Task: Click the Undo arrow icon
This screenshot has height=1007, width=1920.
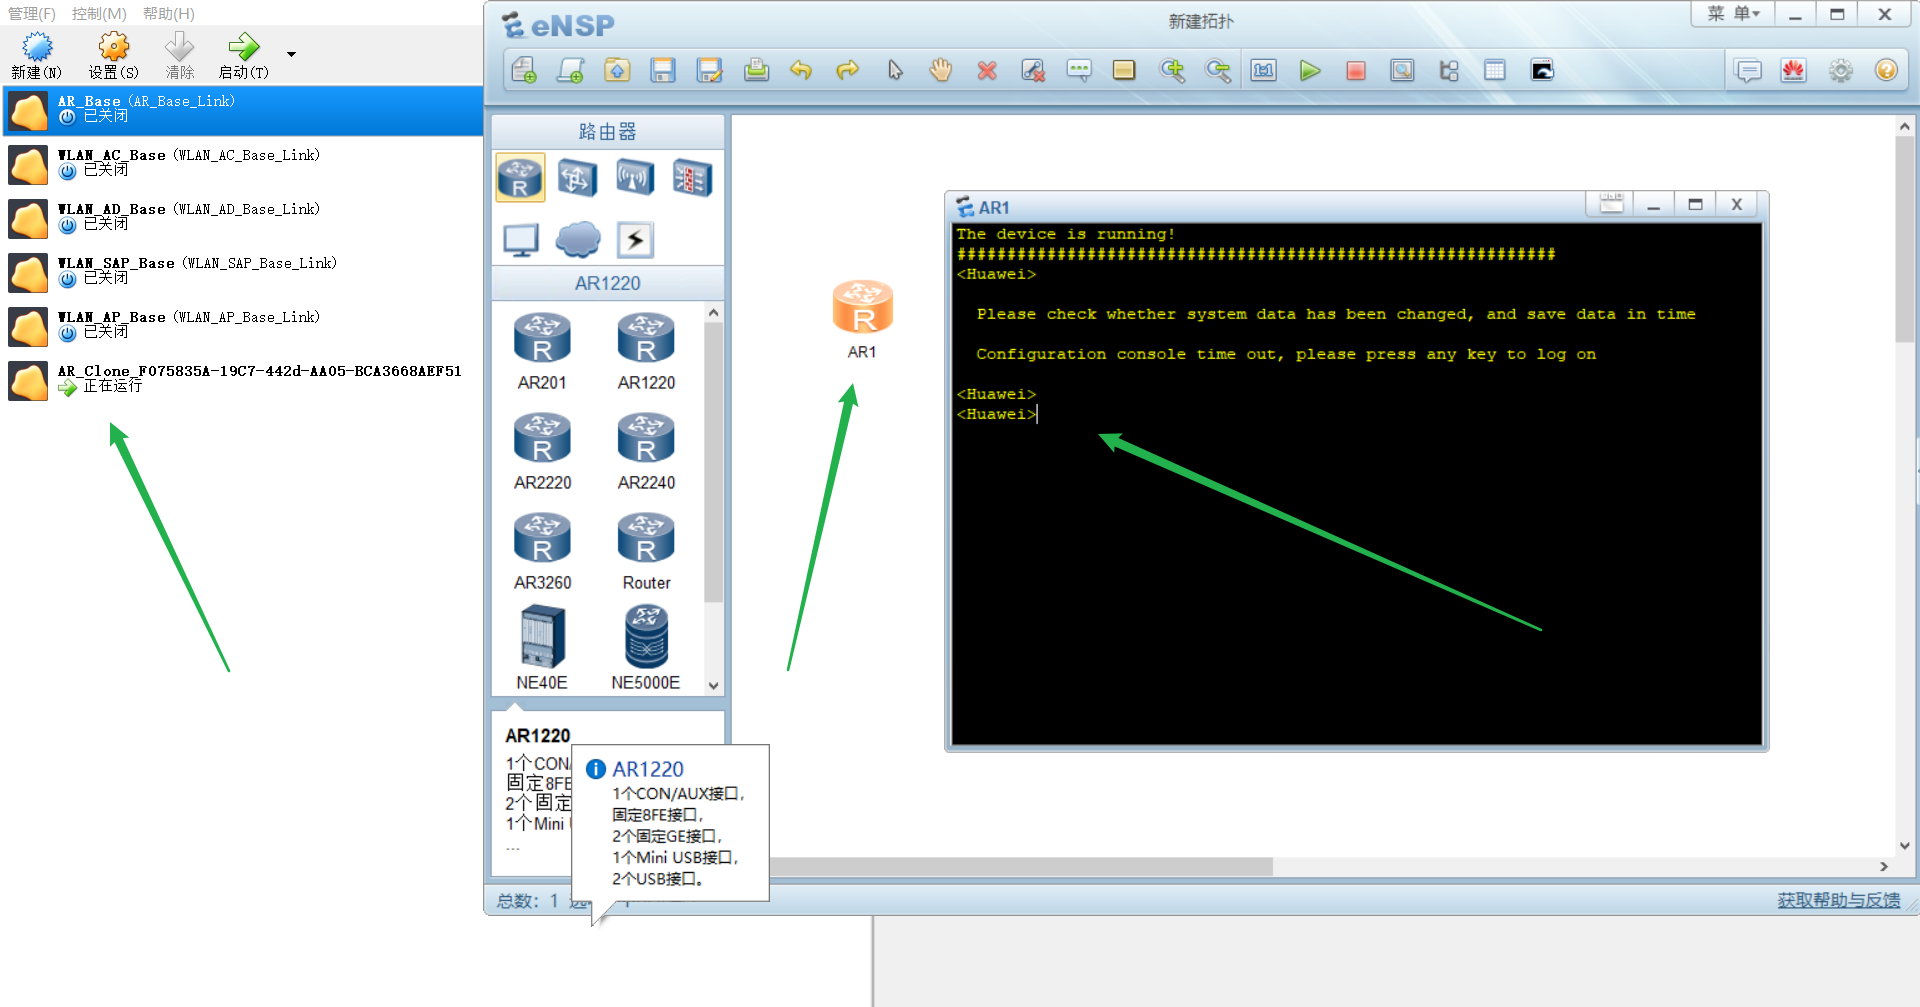Action: (801, 71)
